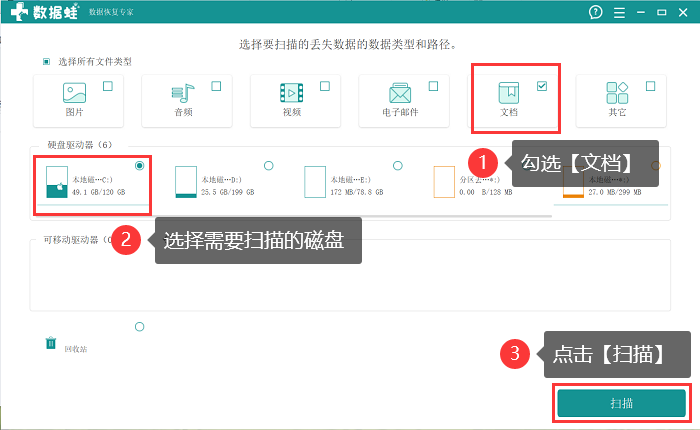This screenshot has height=430, width=700.
Task: Select the recycle bin radio button
Action: pos(140,327)
